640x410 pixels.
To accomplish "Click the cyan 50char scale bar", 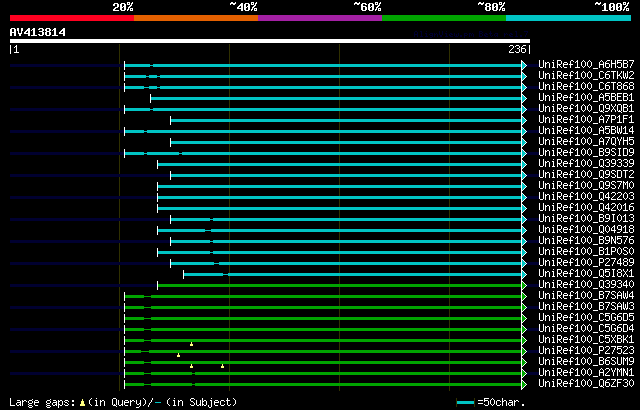I will click(465, 403).
